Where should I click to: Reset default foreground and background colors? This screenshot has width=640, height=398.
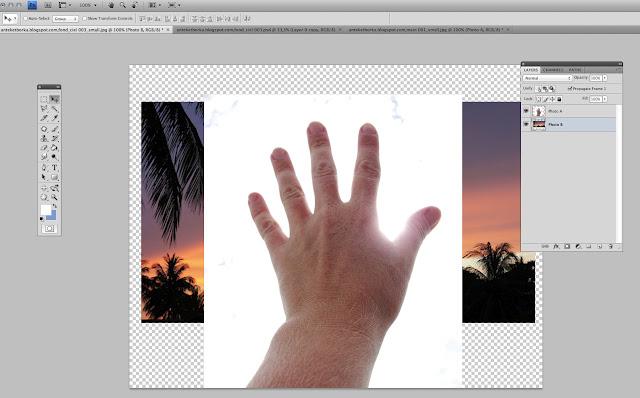(x=41, y=218)
